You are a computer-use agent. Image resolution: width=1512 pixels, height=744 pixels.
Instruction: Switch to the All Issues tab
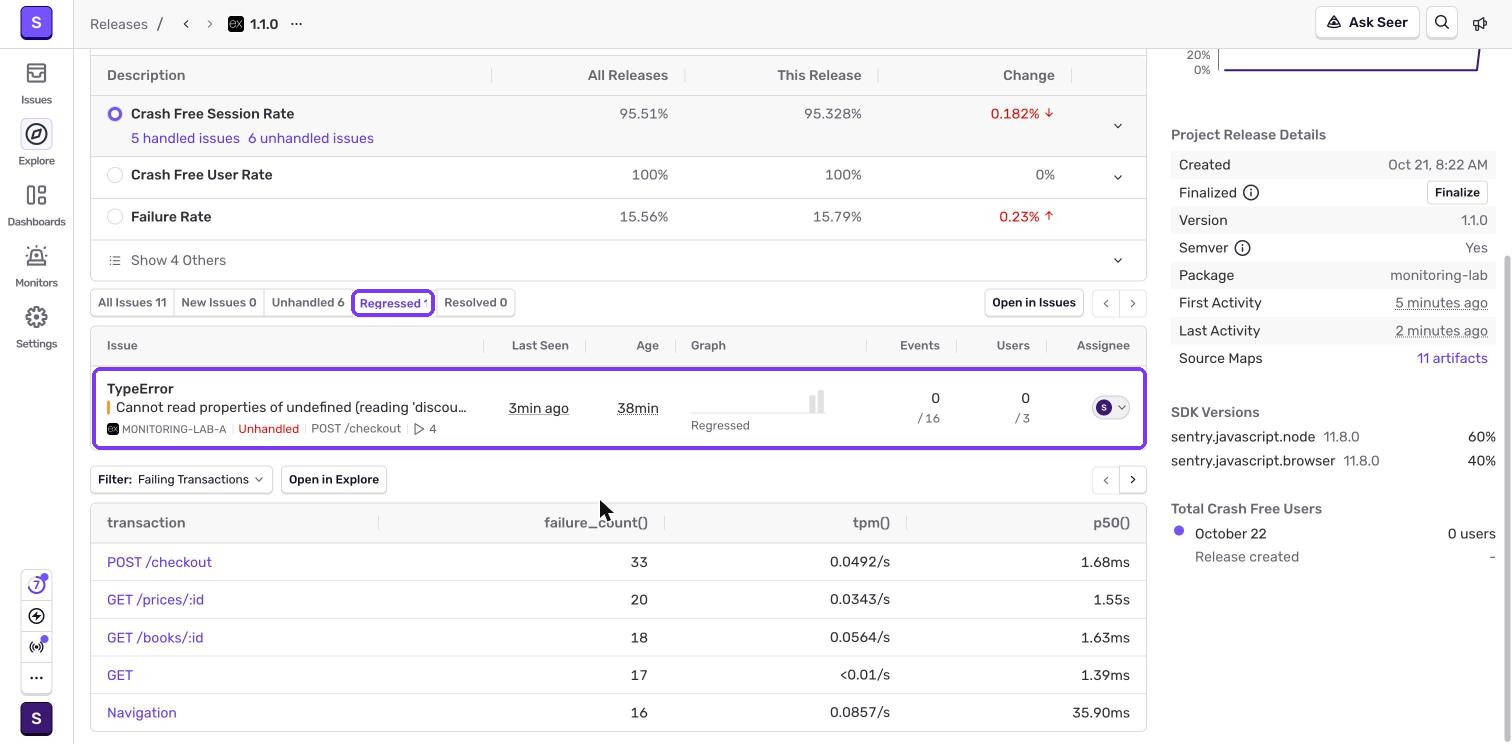pyautogui.click(x=132, y=303)
